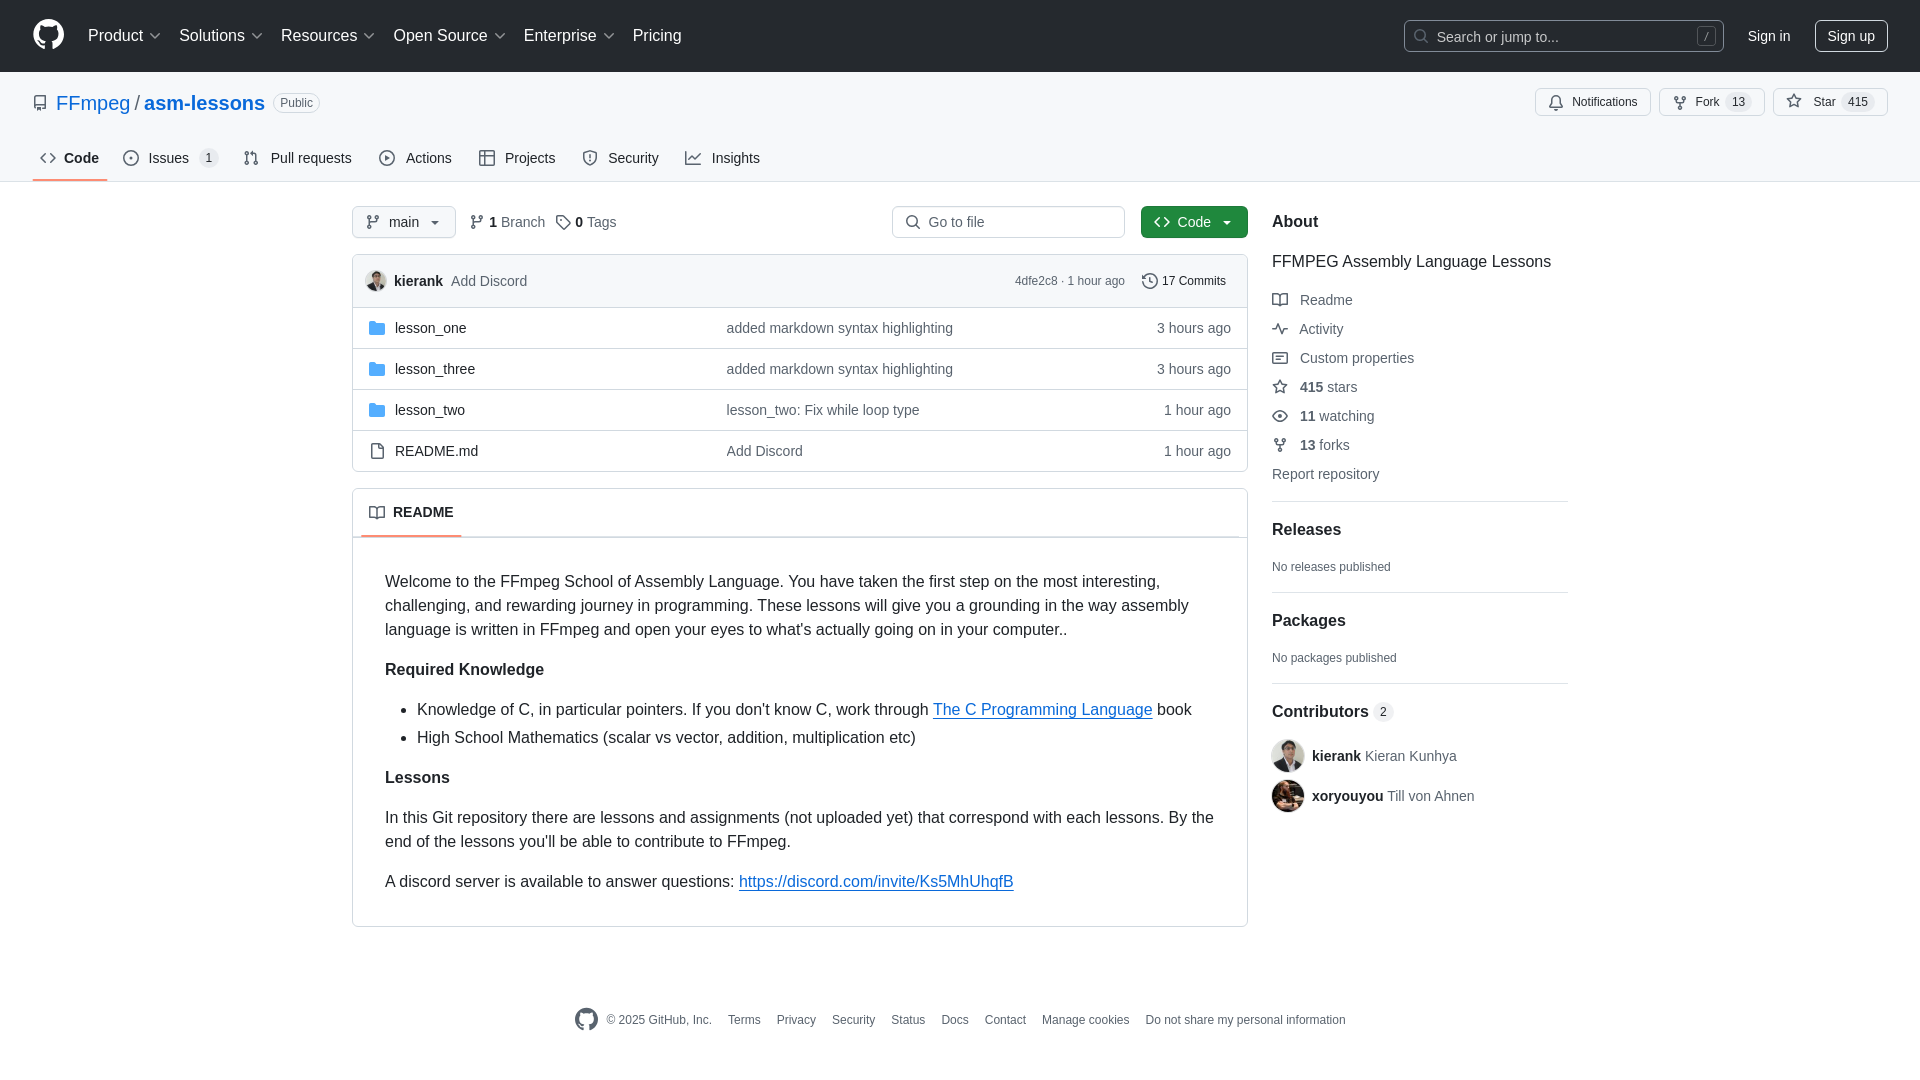The height and width of the screenshot is (1080, 1920).
Task: Open the green Code dropdown
Action: tap(1194, 222)
